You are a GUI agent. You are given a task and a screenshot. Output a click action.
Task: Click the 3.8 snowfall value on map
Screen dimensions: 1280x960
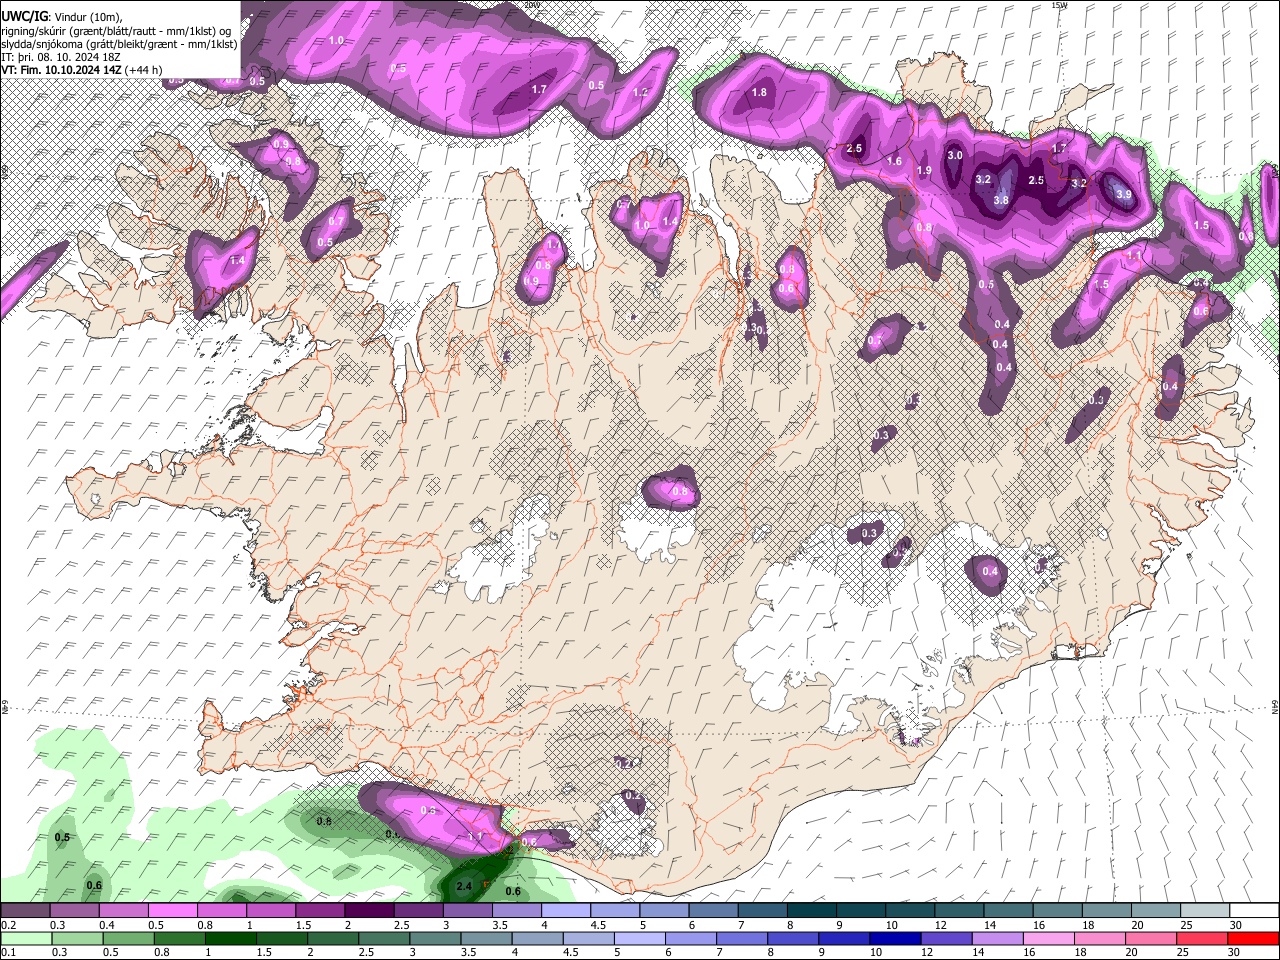coord(1001,200)
